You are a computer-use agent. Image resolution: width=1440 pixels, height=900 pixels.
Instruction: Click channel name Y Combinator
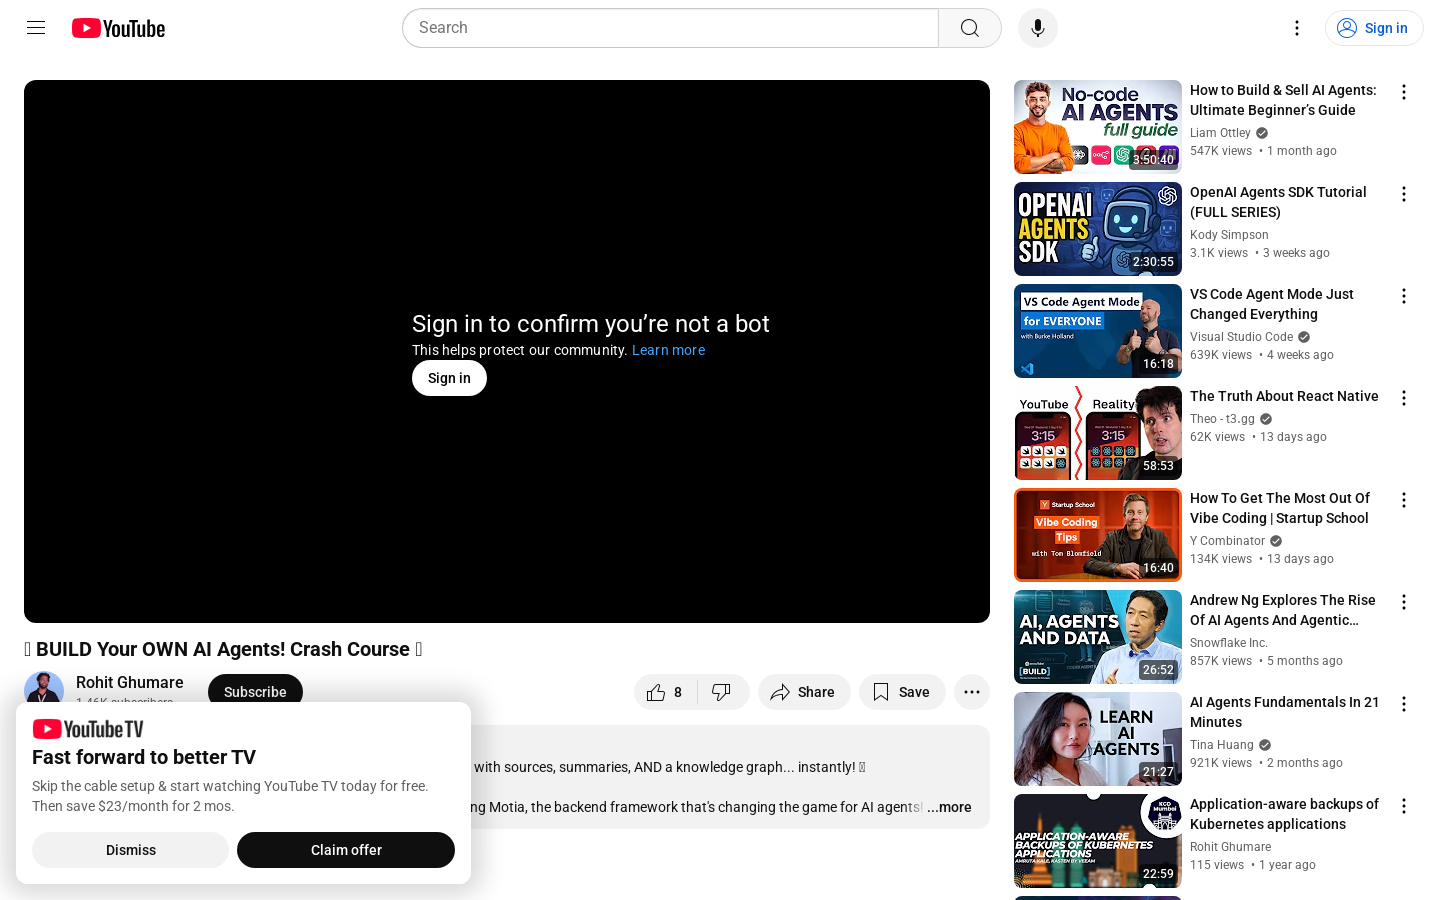pos(1227,541)
